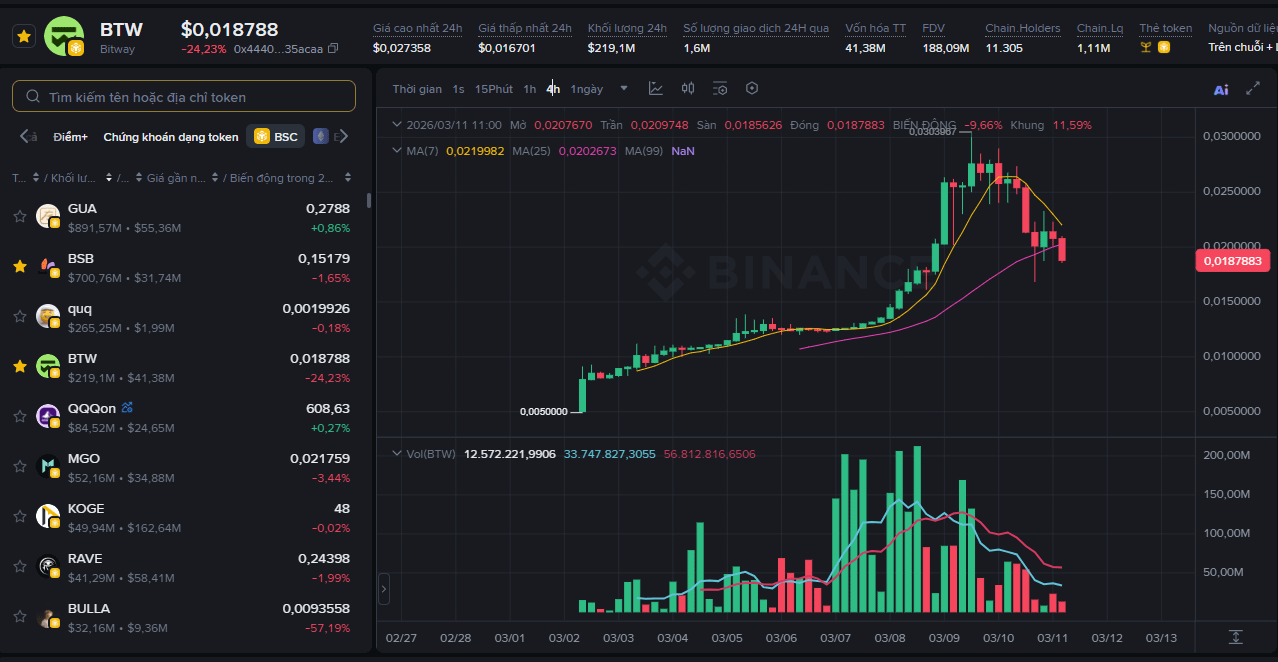1278x662 pixels.
Task: Click the BULLA token logo
Action: click(48, 616)
